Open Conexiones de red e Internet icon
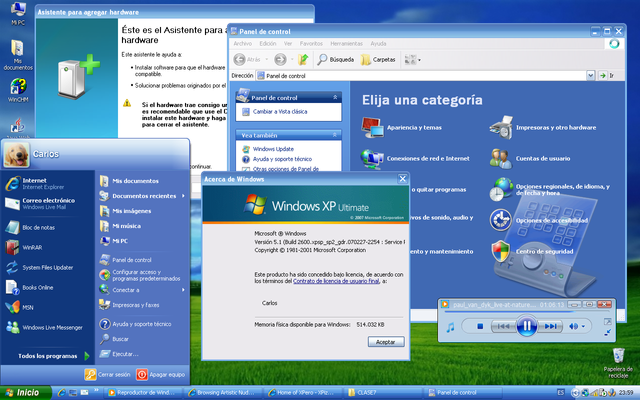Image resolution: width=640 pixels, height=400 pixels. click(372, 158)
